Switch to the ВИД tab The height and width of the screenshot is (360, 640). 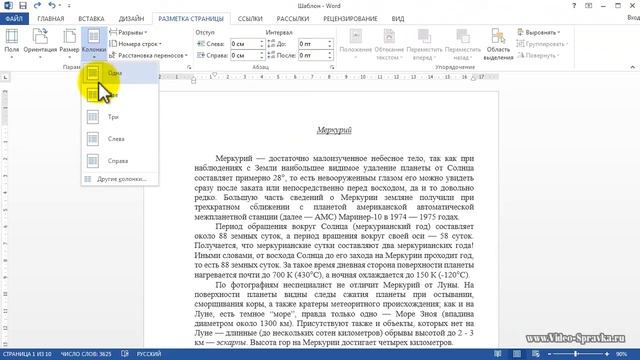[398, 19]
